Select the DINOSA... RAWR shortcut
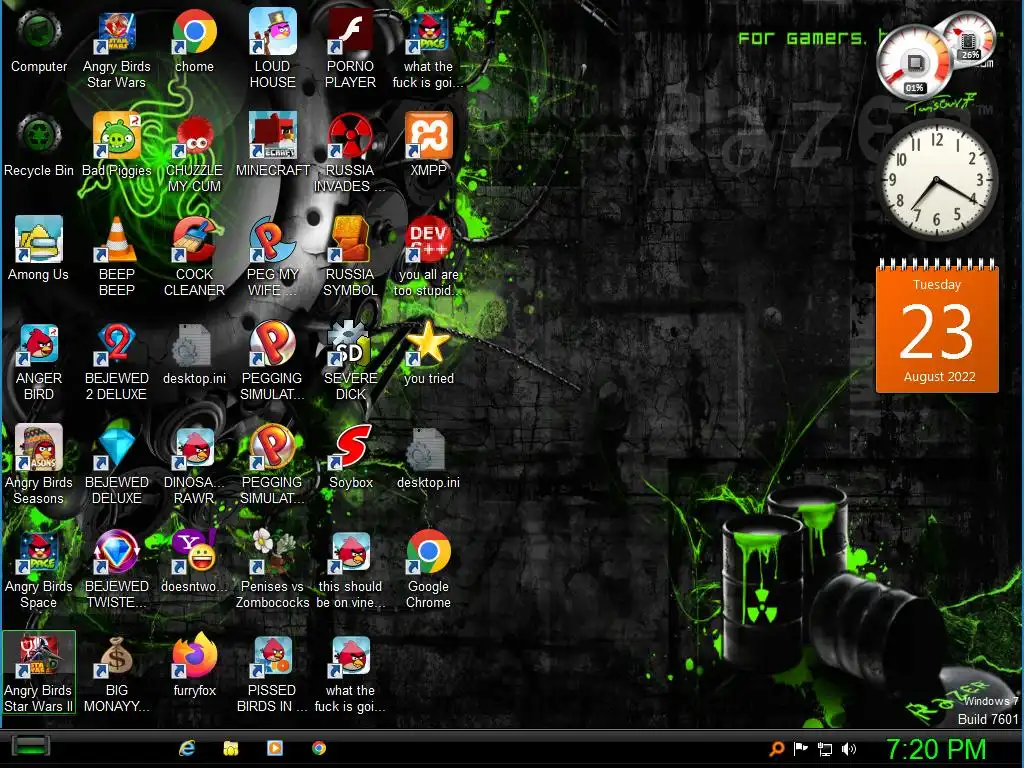This screenshot has height=768, width=1024. (x=194, y=465)
